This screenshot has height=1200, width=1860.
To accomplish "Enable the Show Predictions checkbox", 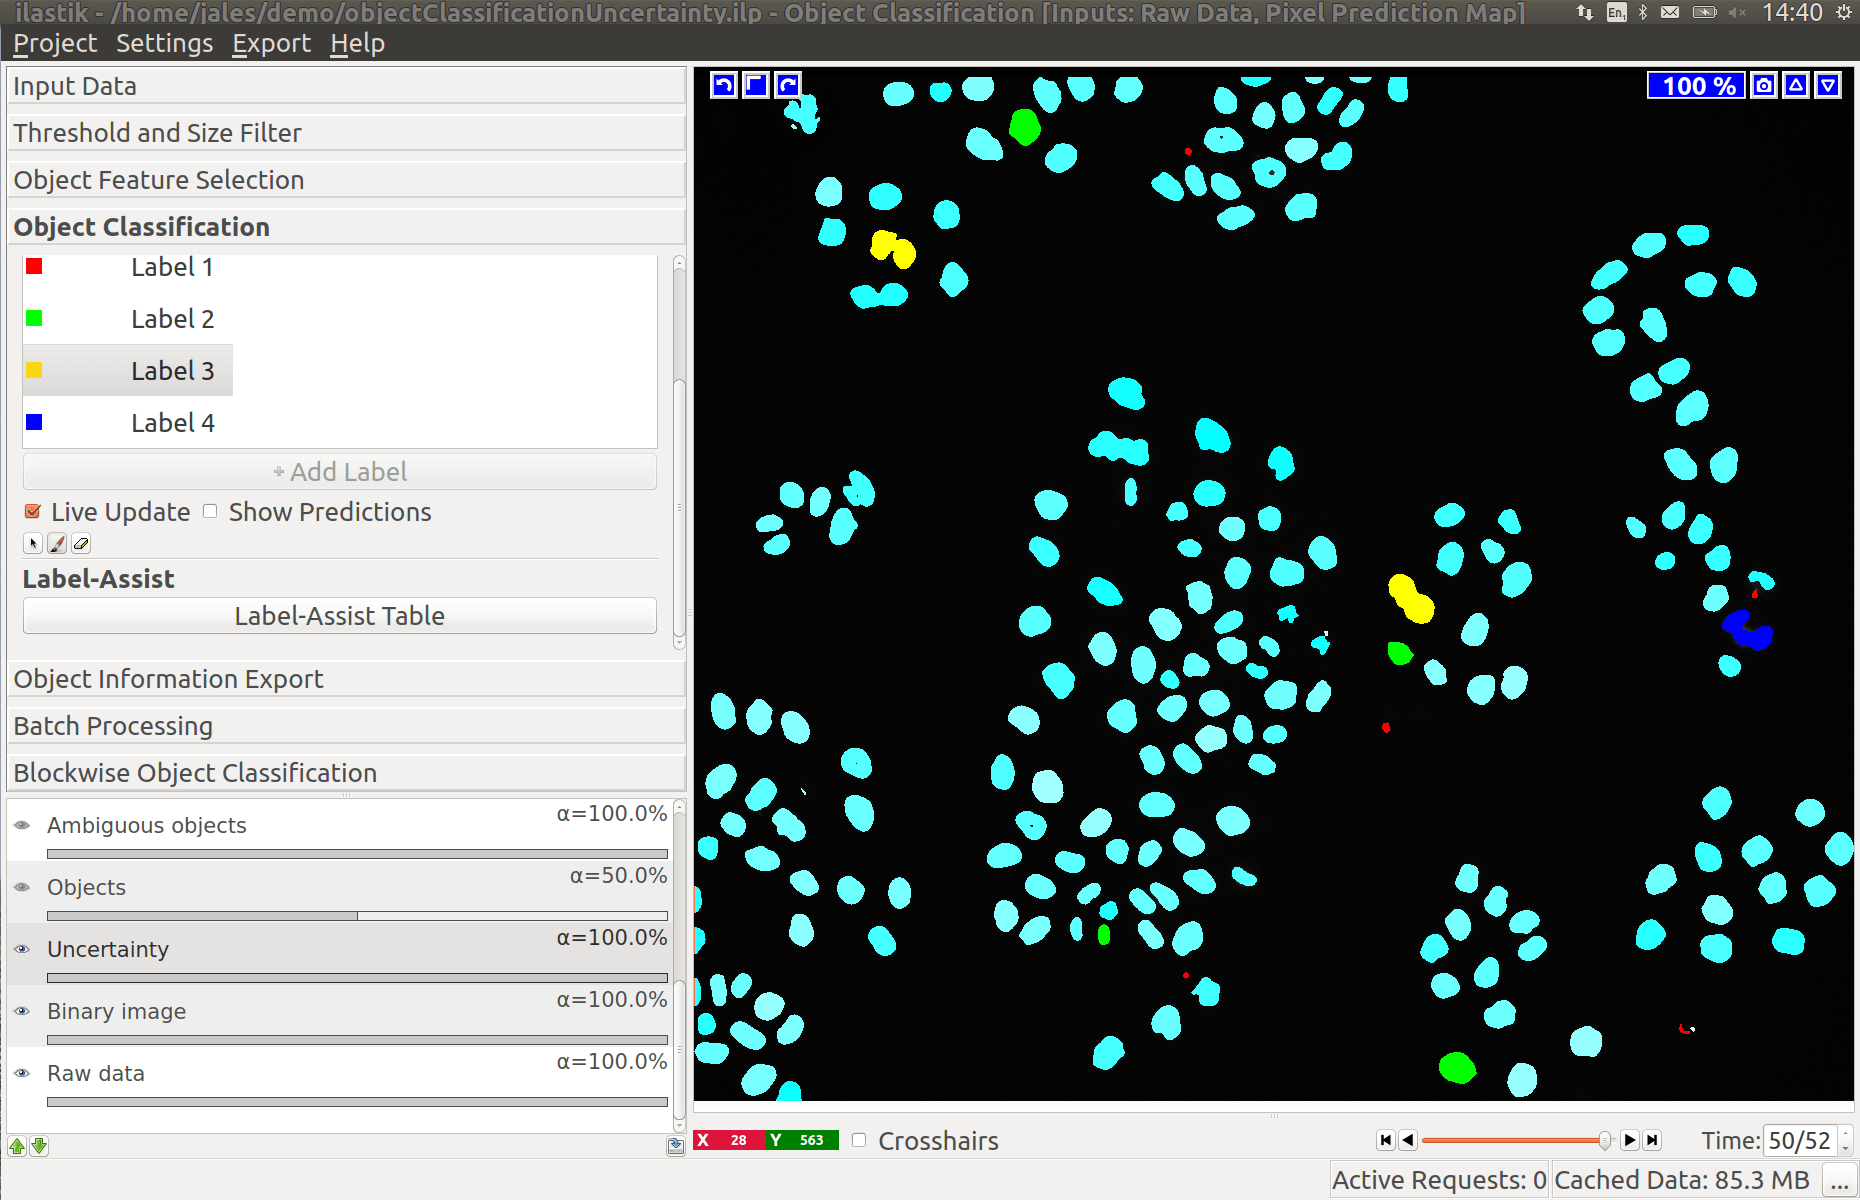I will coord(210,511).
